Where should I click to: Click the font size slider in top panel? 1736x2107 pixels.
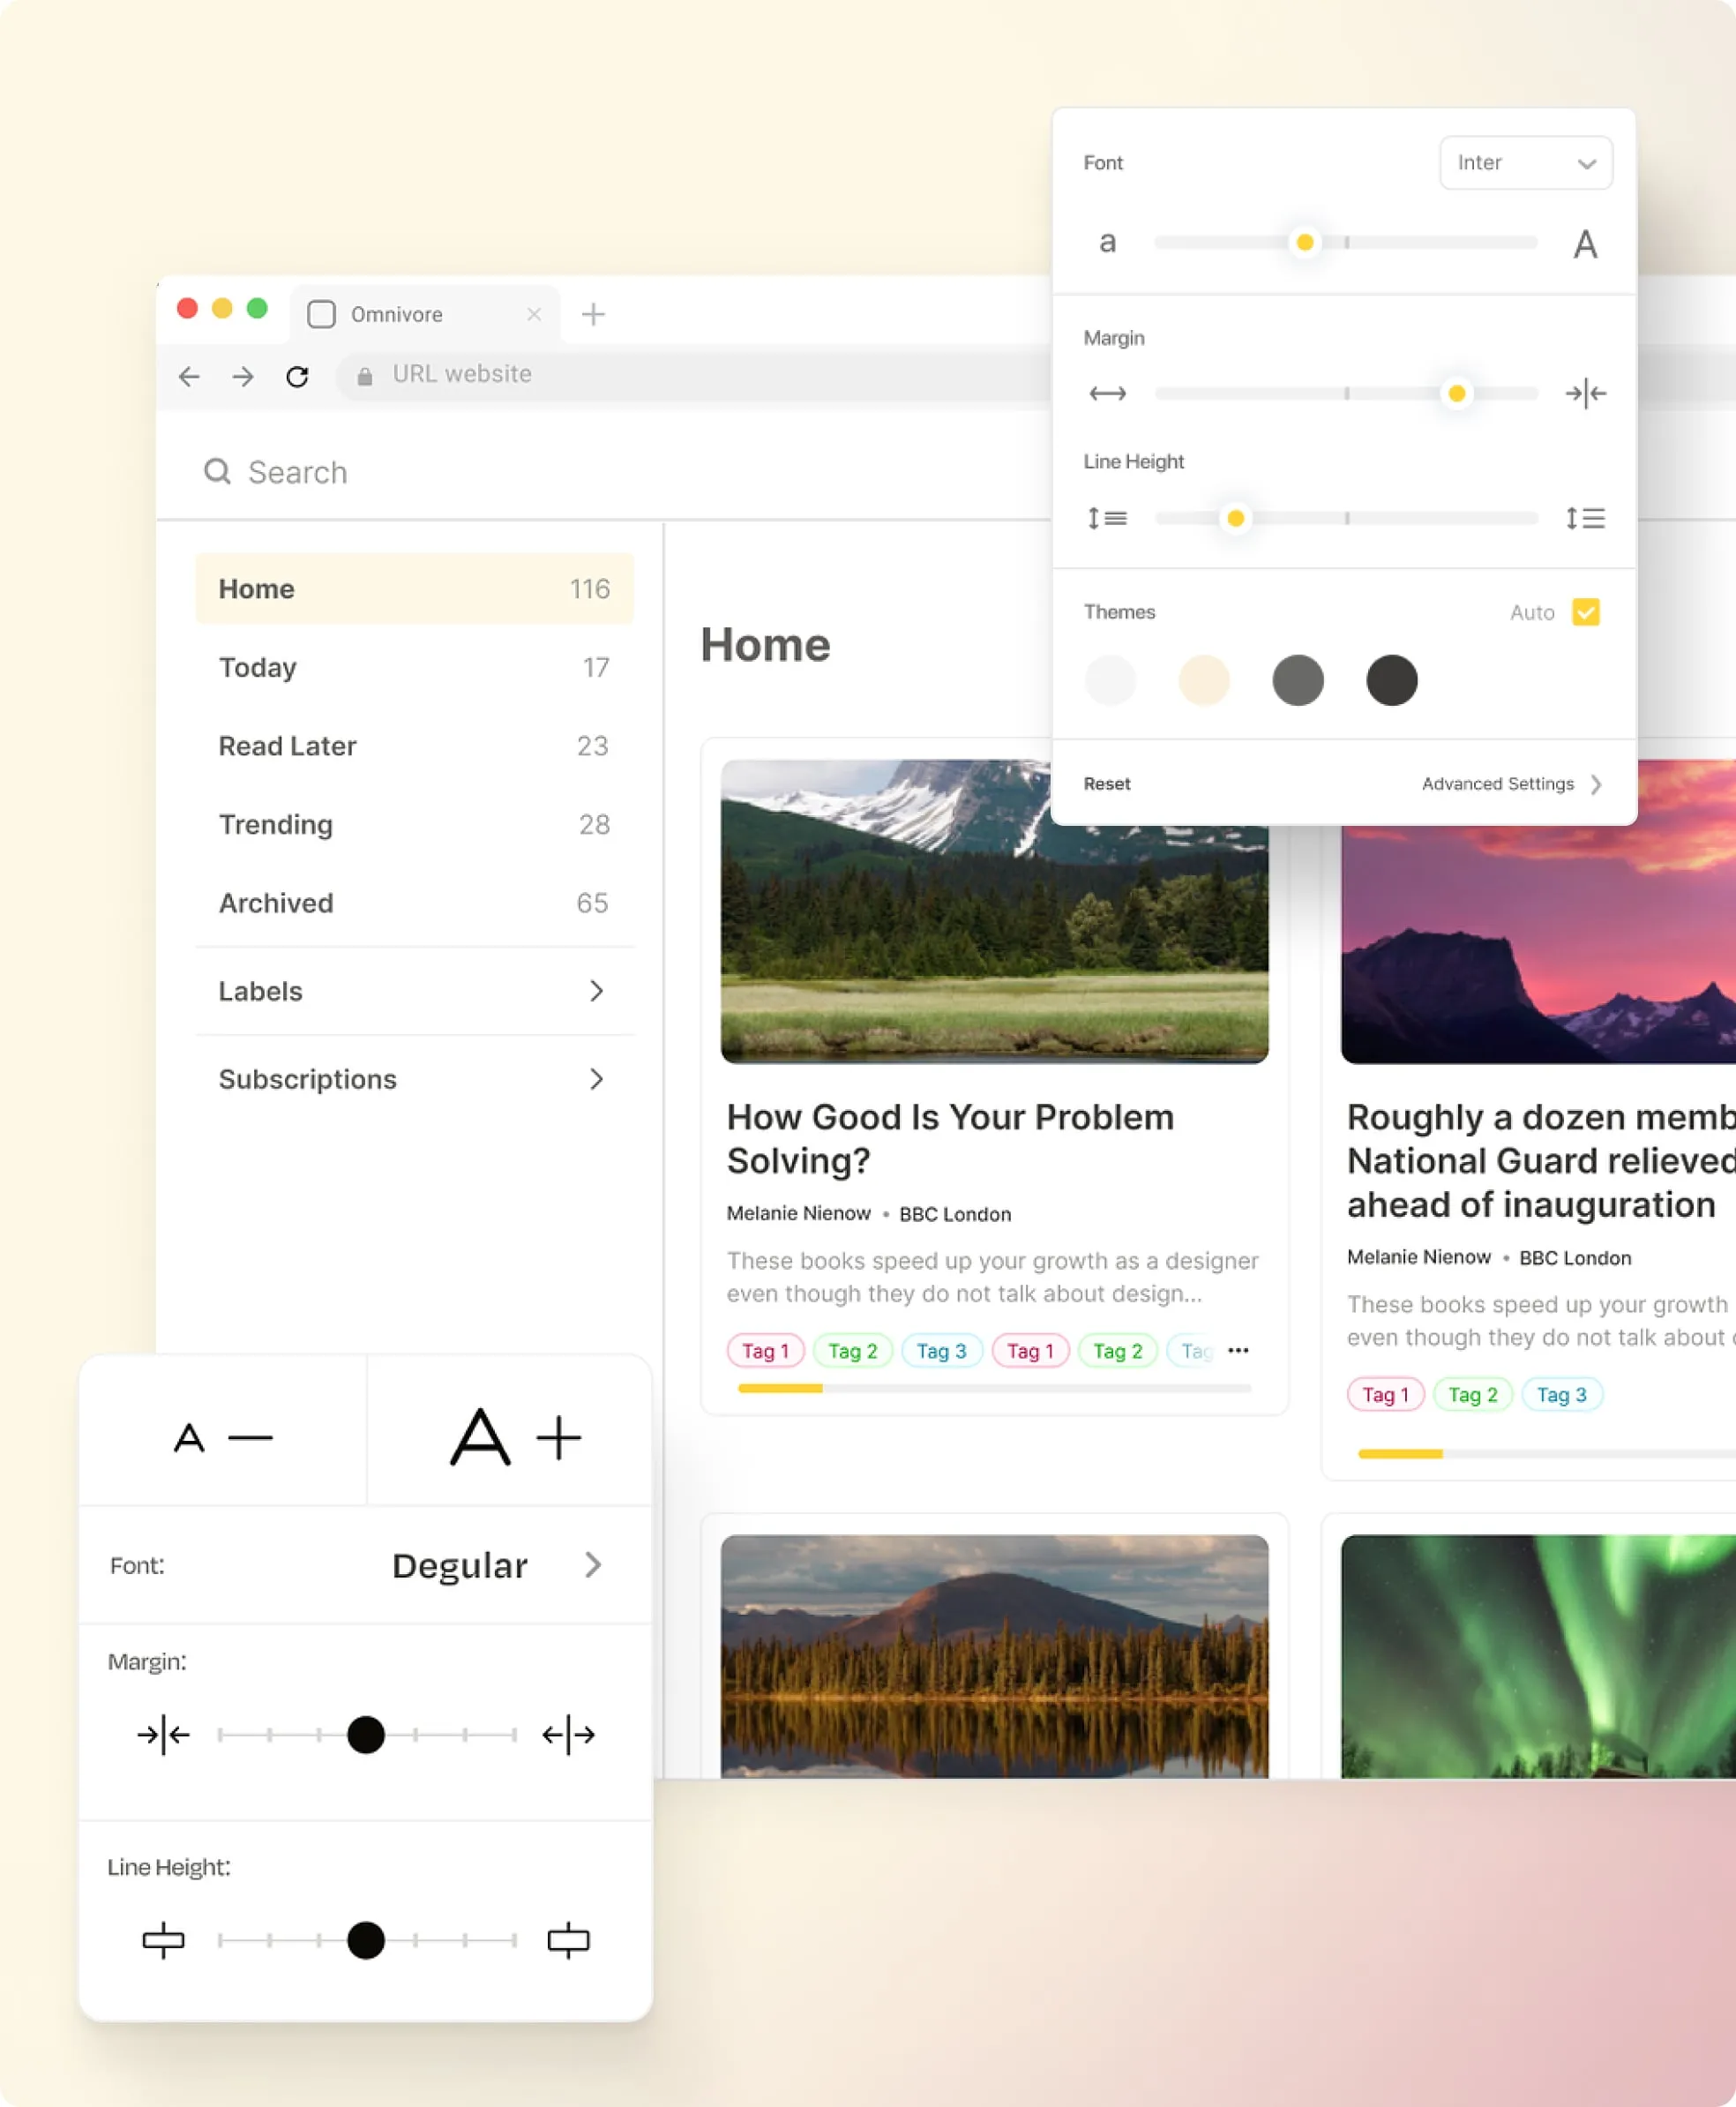(1345, 242)
